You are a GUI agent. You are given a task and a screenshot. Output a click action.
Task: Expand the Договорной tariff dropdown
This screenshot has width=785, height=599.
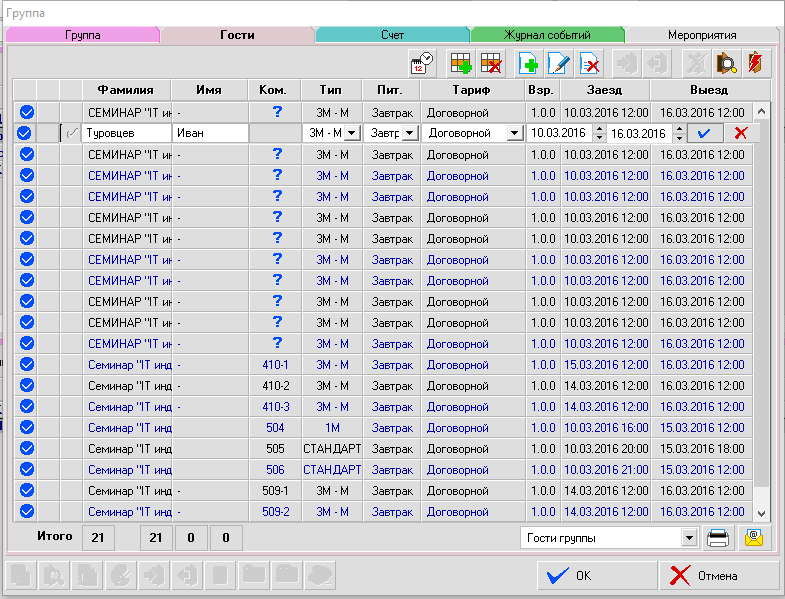coord(513,133)
